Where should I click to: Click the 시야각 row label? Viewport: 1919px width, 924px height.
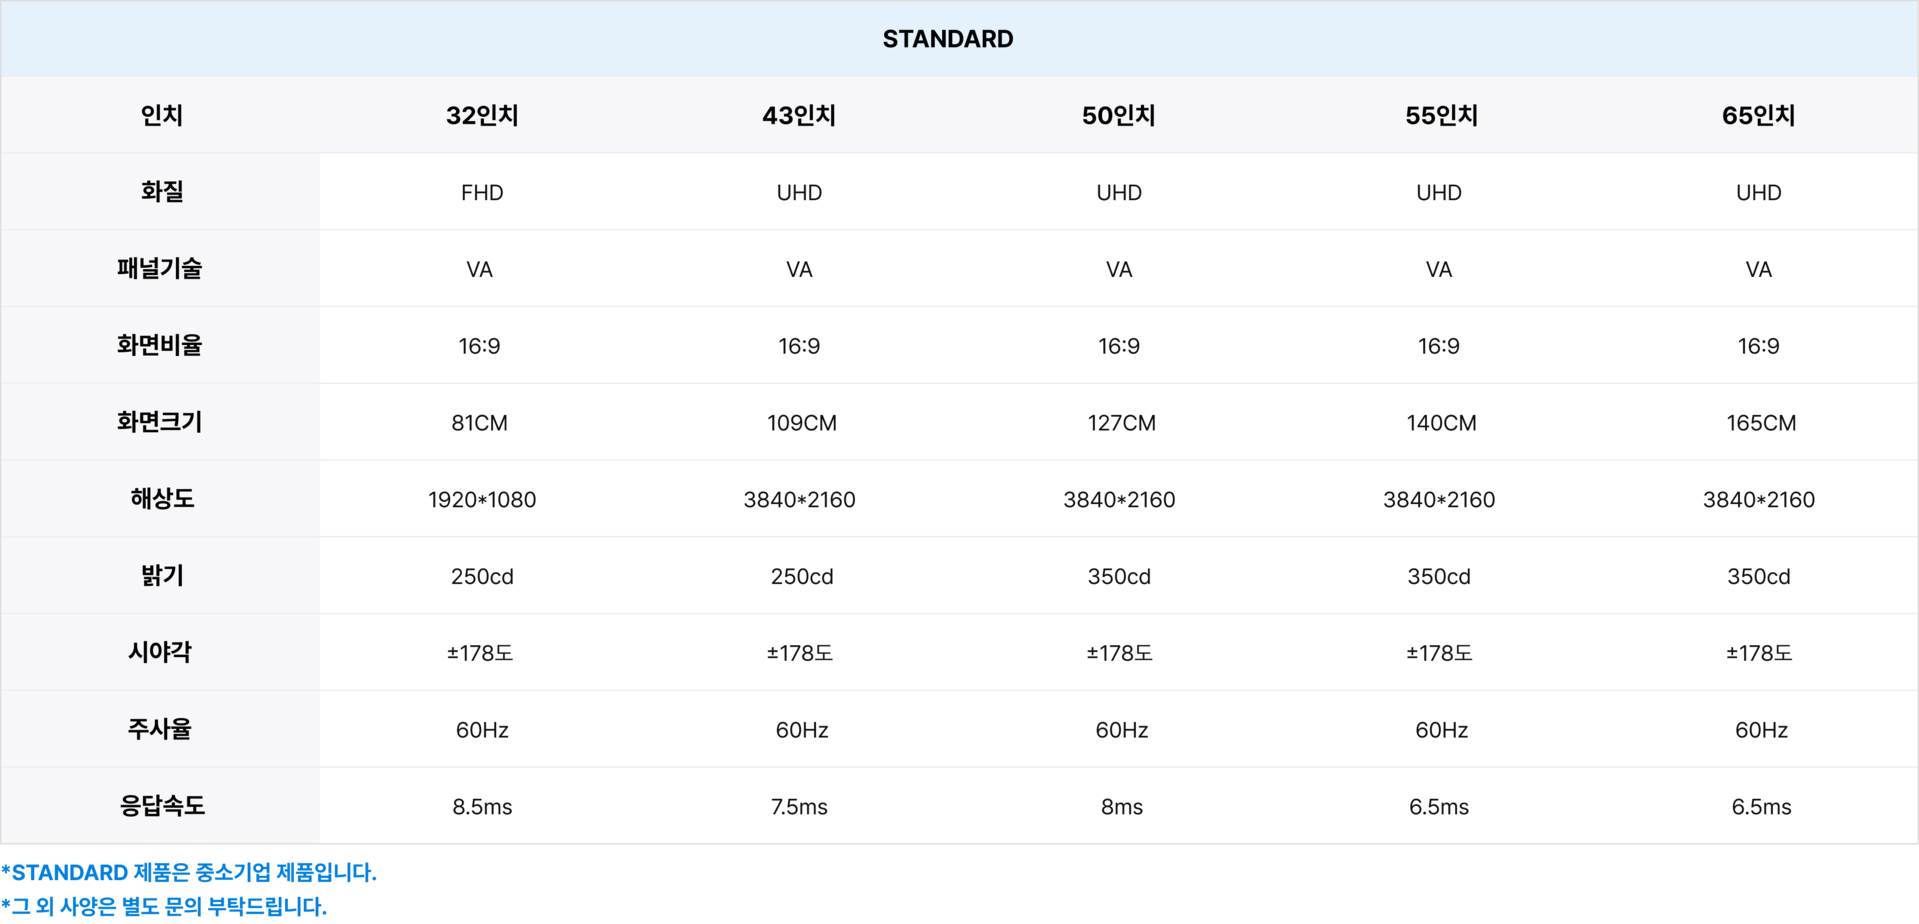(x=160, y=653)
